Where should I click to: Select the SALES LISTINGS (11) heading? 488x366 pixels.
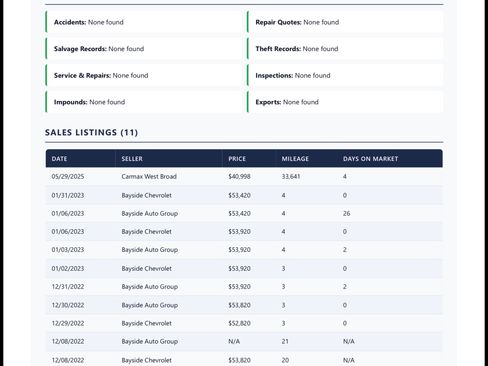[x=91, y=132]
